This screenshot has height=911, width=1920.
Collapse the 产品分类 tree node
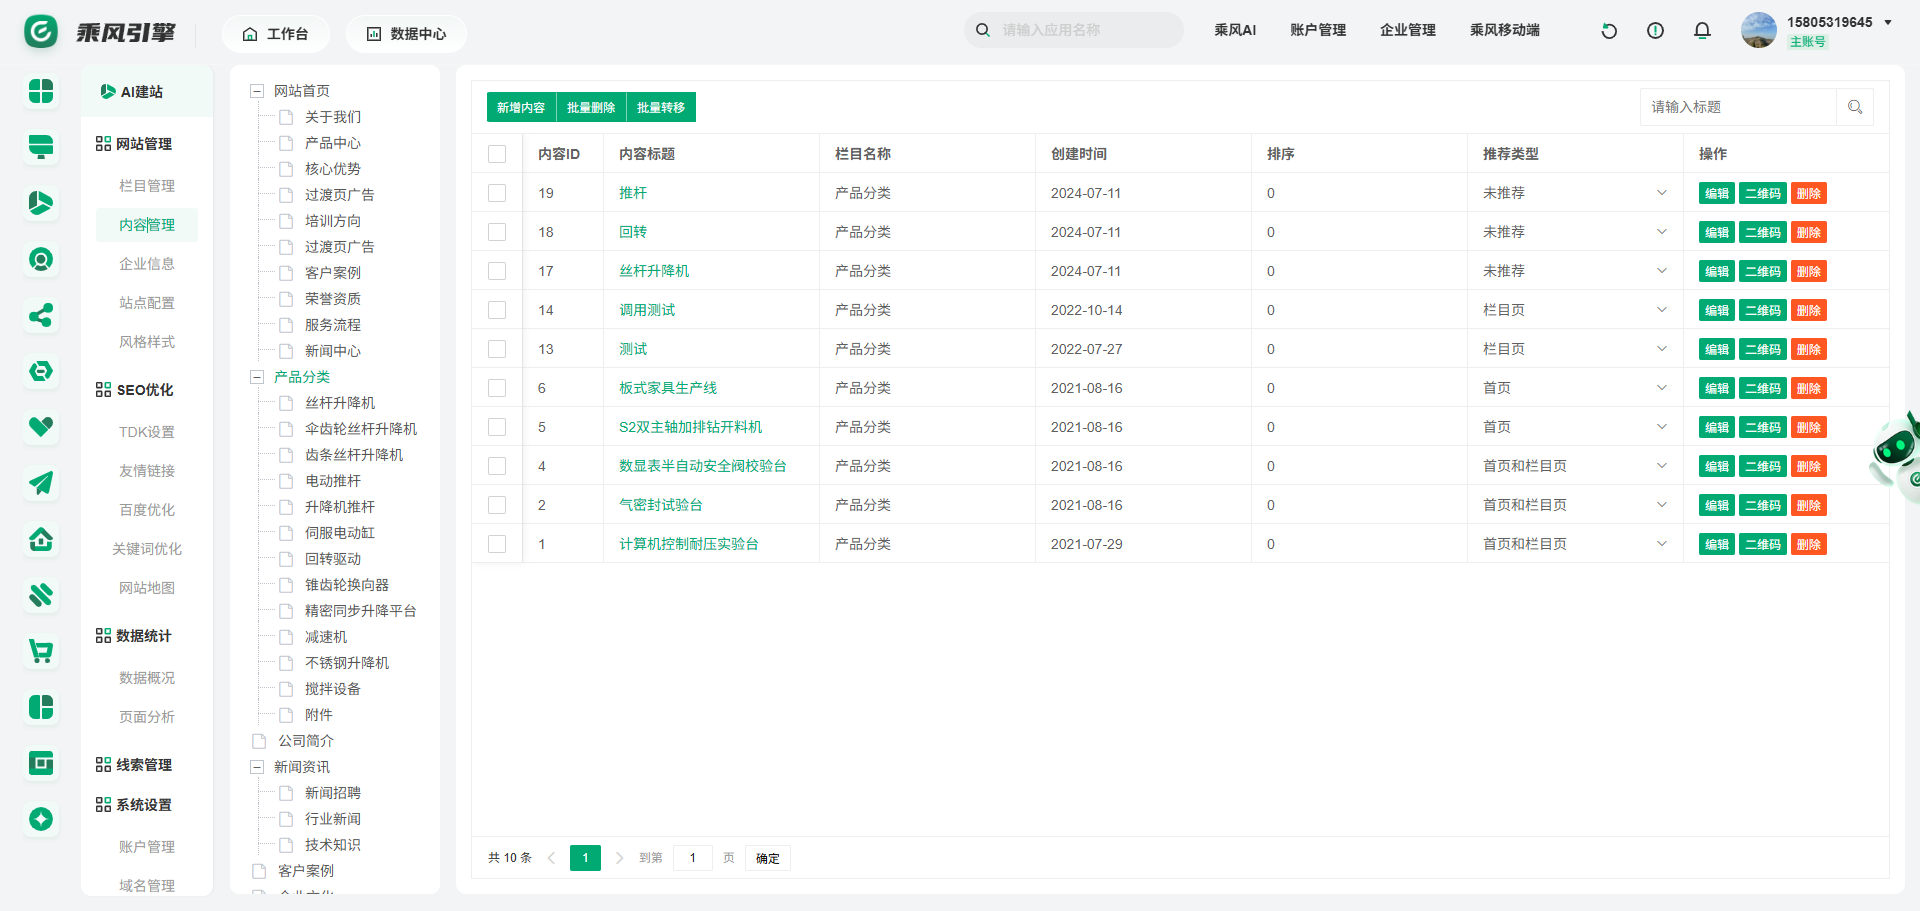pyautogui.click(x=257, y=377)
